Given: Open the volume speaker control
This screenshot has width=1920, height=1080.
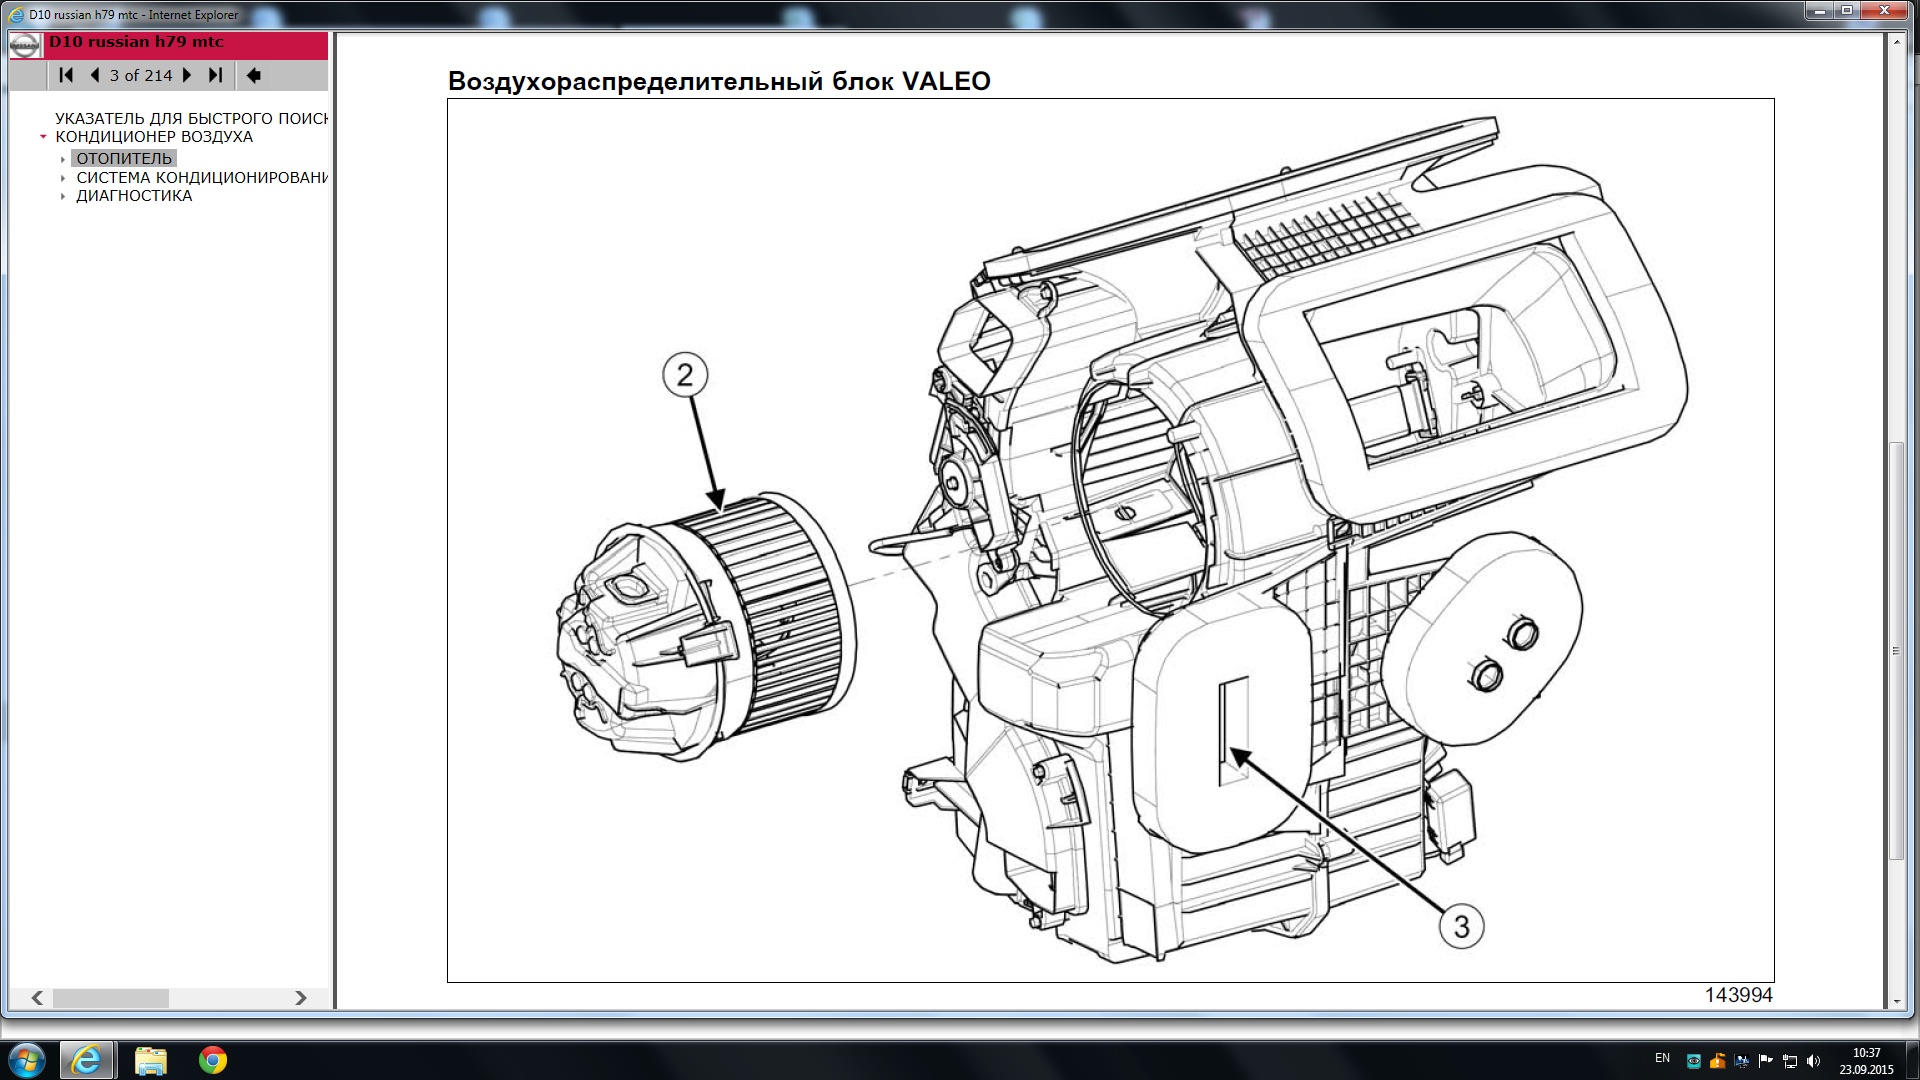Looking at the screenshot, I should tap(1814, 1061).
